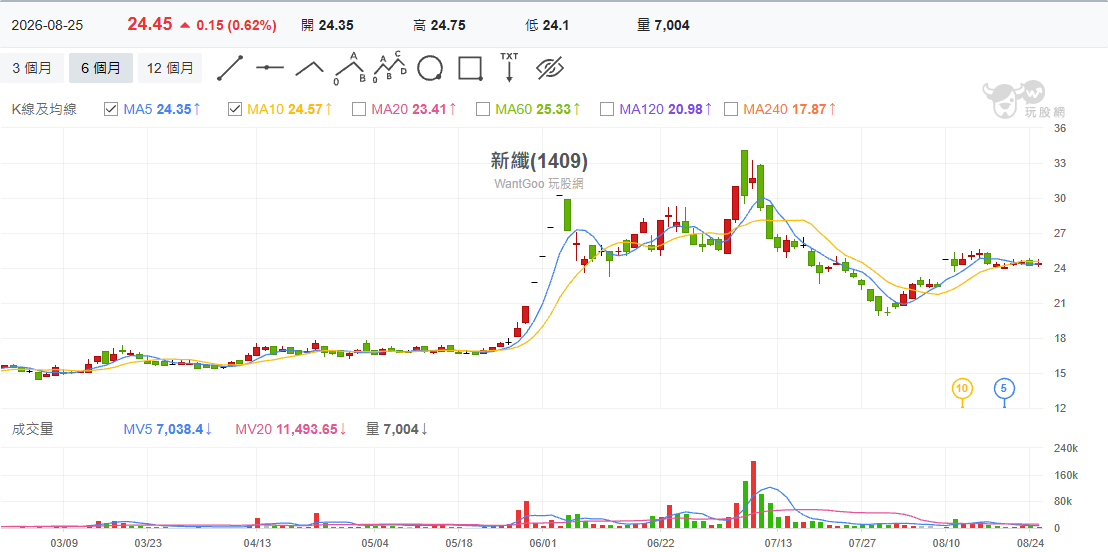Uncheck the MA10 moving average checkbox
This screenshot has height=552, width=1108.
tap(235, 109)
